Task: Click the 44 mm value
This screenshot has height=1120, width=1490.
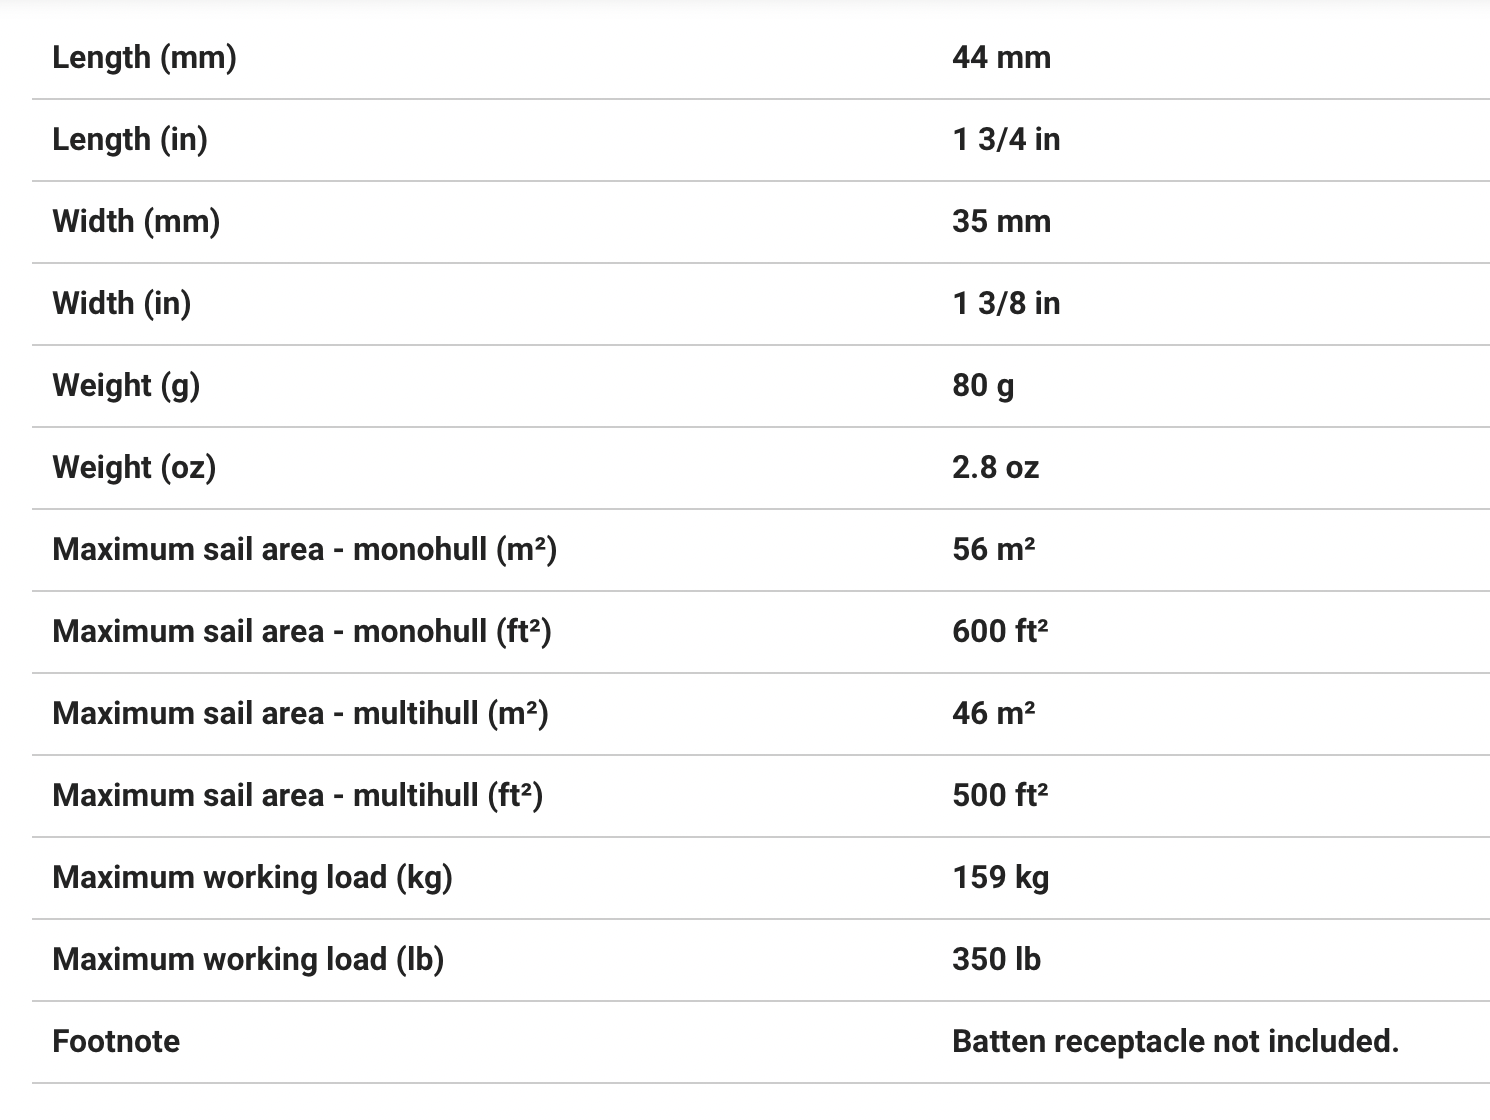Action: click(x=1001, y=57)
